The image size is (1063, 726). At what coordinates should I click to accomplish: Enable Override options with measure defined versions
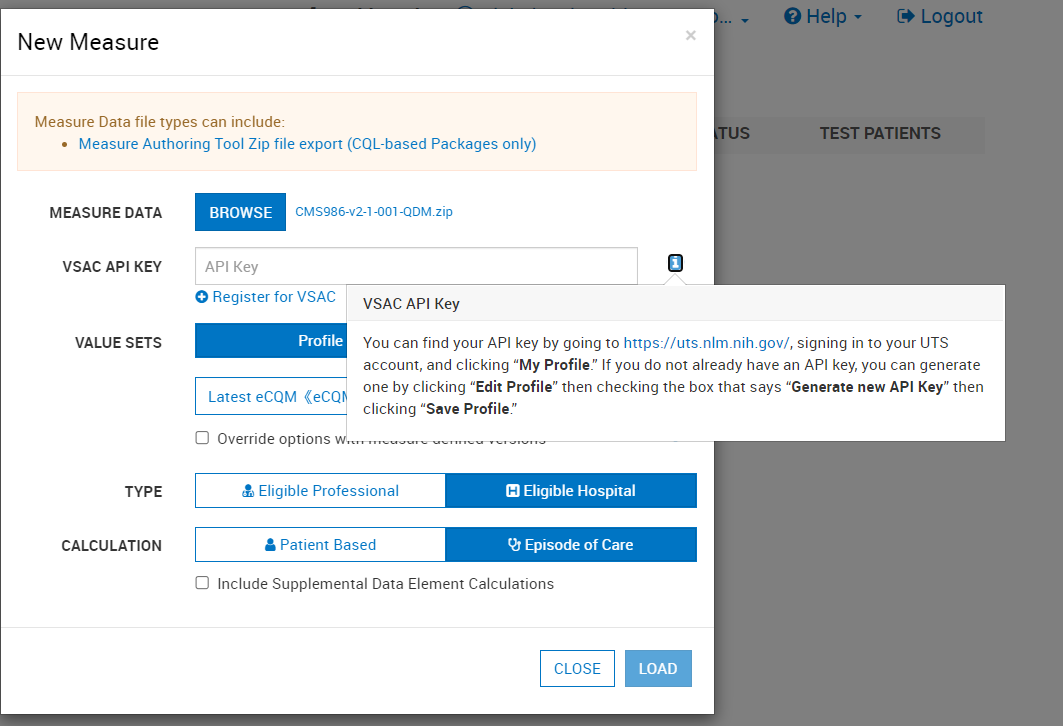(x=202, y=438)
